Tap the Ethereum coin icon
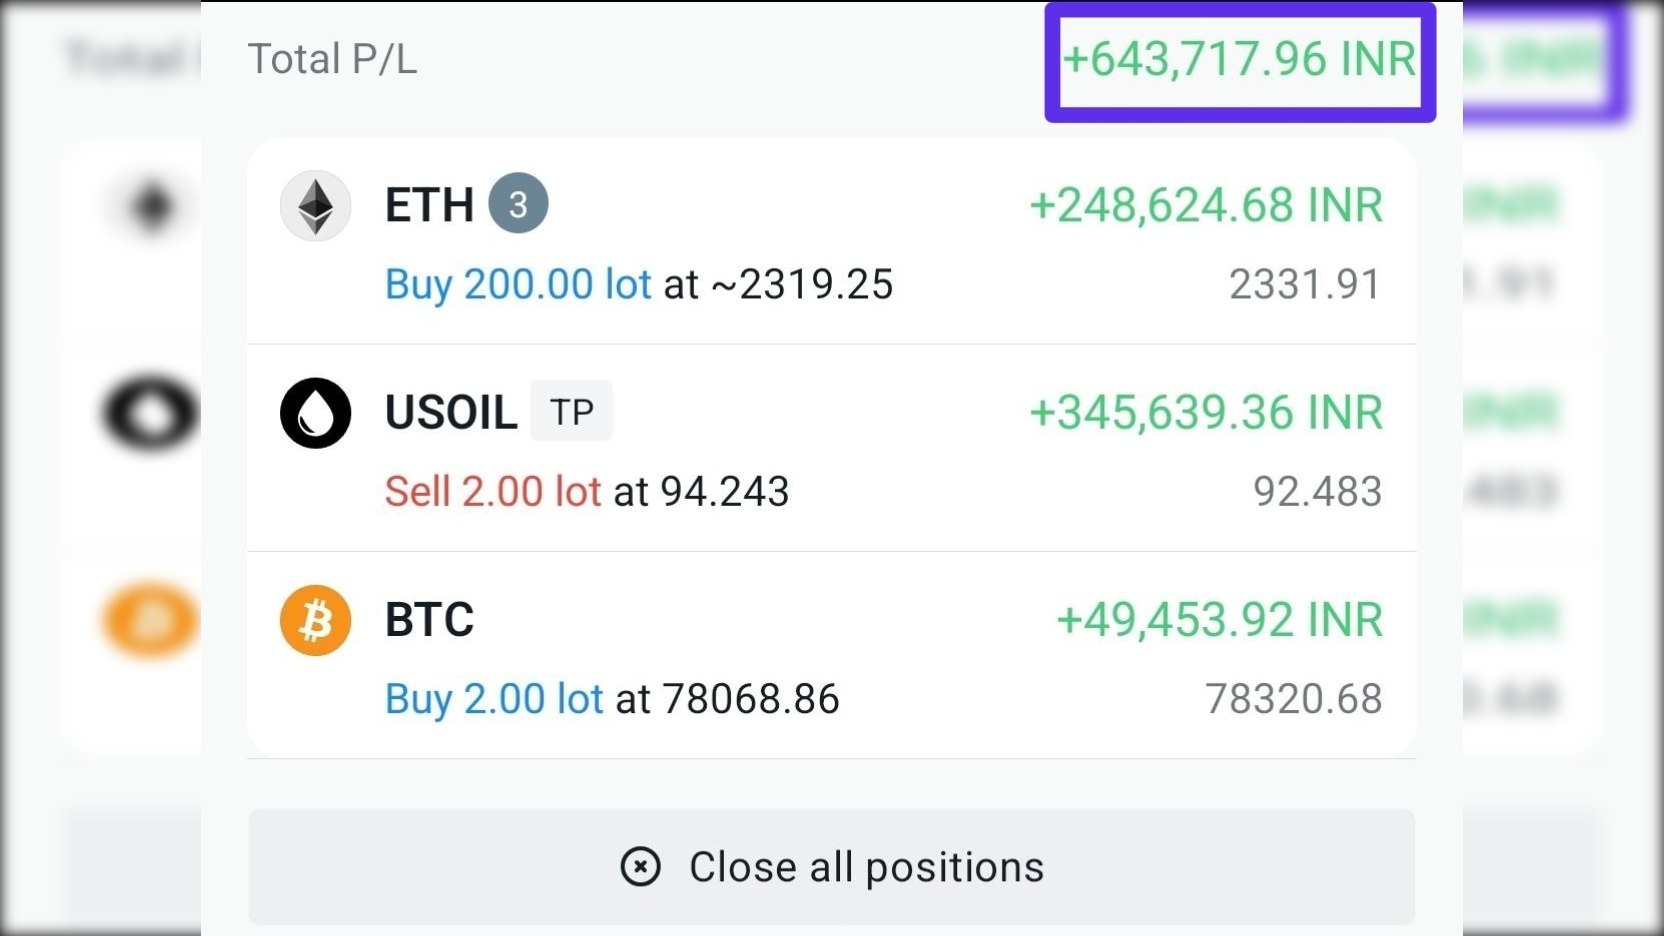This screenshot has width=1664, height=936. pyautogui.click(x=315, y=206)
